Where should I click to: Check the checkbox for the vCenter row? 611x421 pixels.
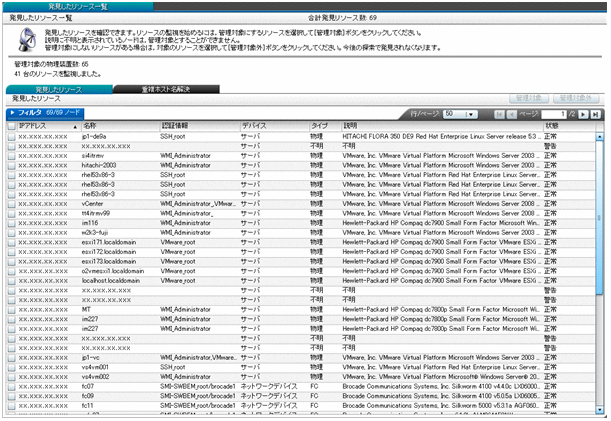[x=12, y=203]
